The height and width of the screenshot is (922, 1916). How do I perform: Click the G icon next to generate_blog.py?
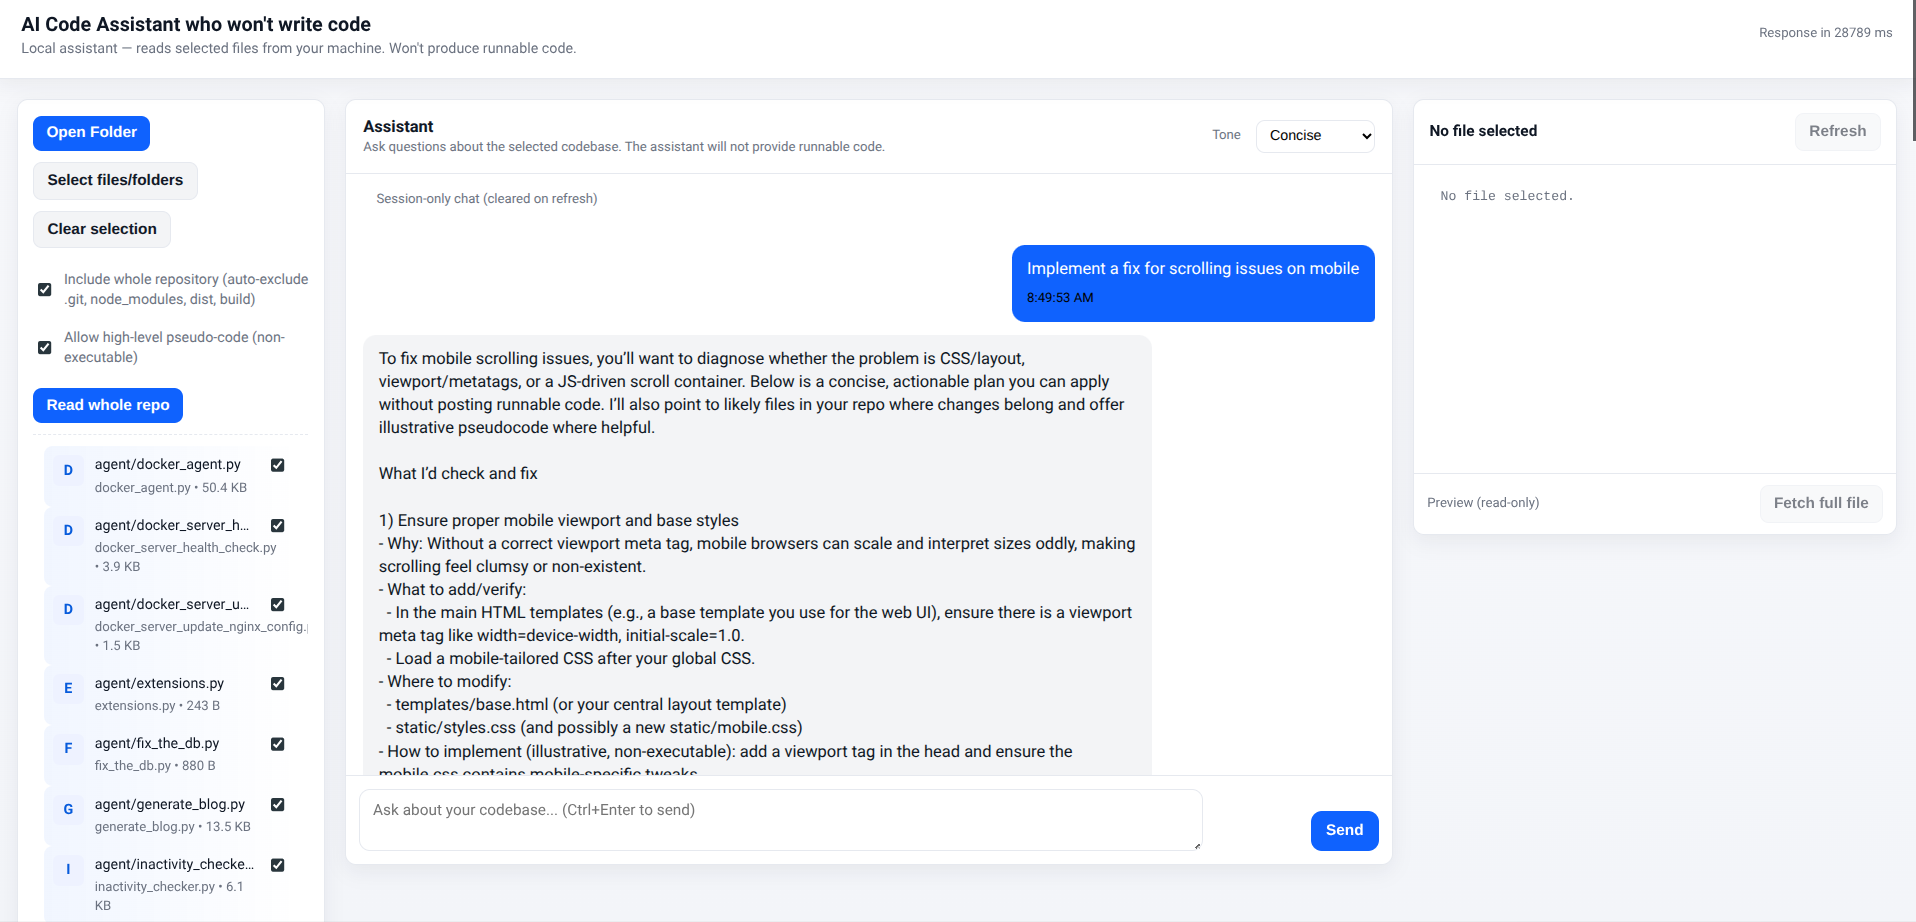(x=68, y=809)
